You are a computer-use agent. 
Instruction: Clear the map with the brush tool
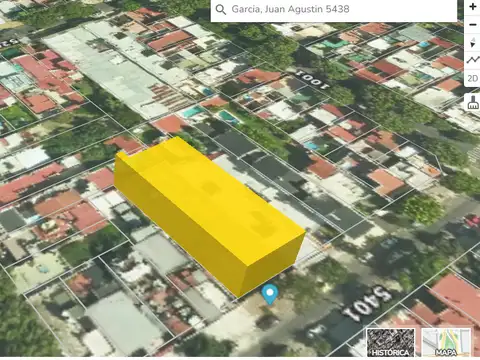[x=472, y=102]
